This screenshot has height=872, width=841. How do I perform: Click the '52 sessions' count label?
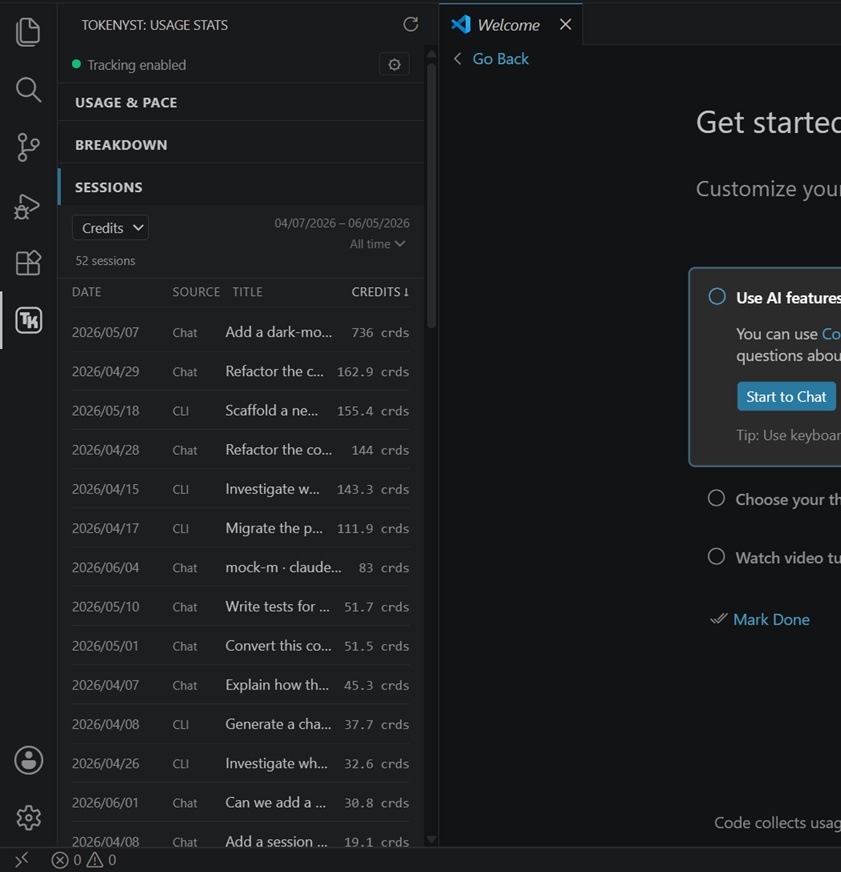105,261
